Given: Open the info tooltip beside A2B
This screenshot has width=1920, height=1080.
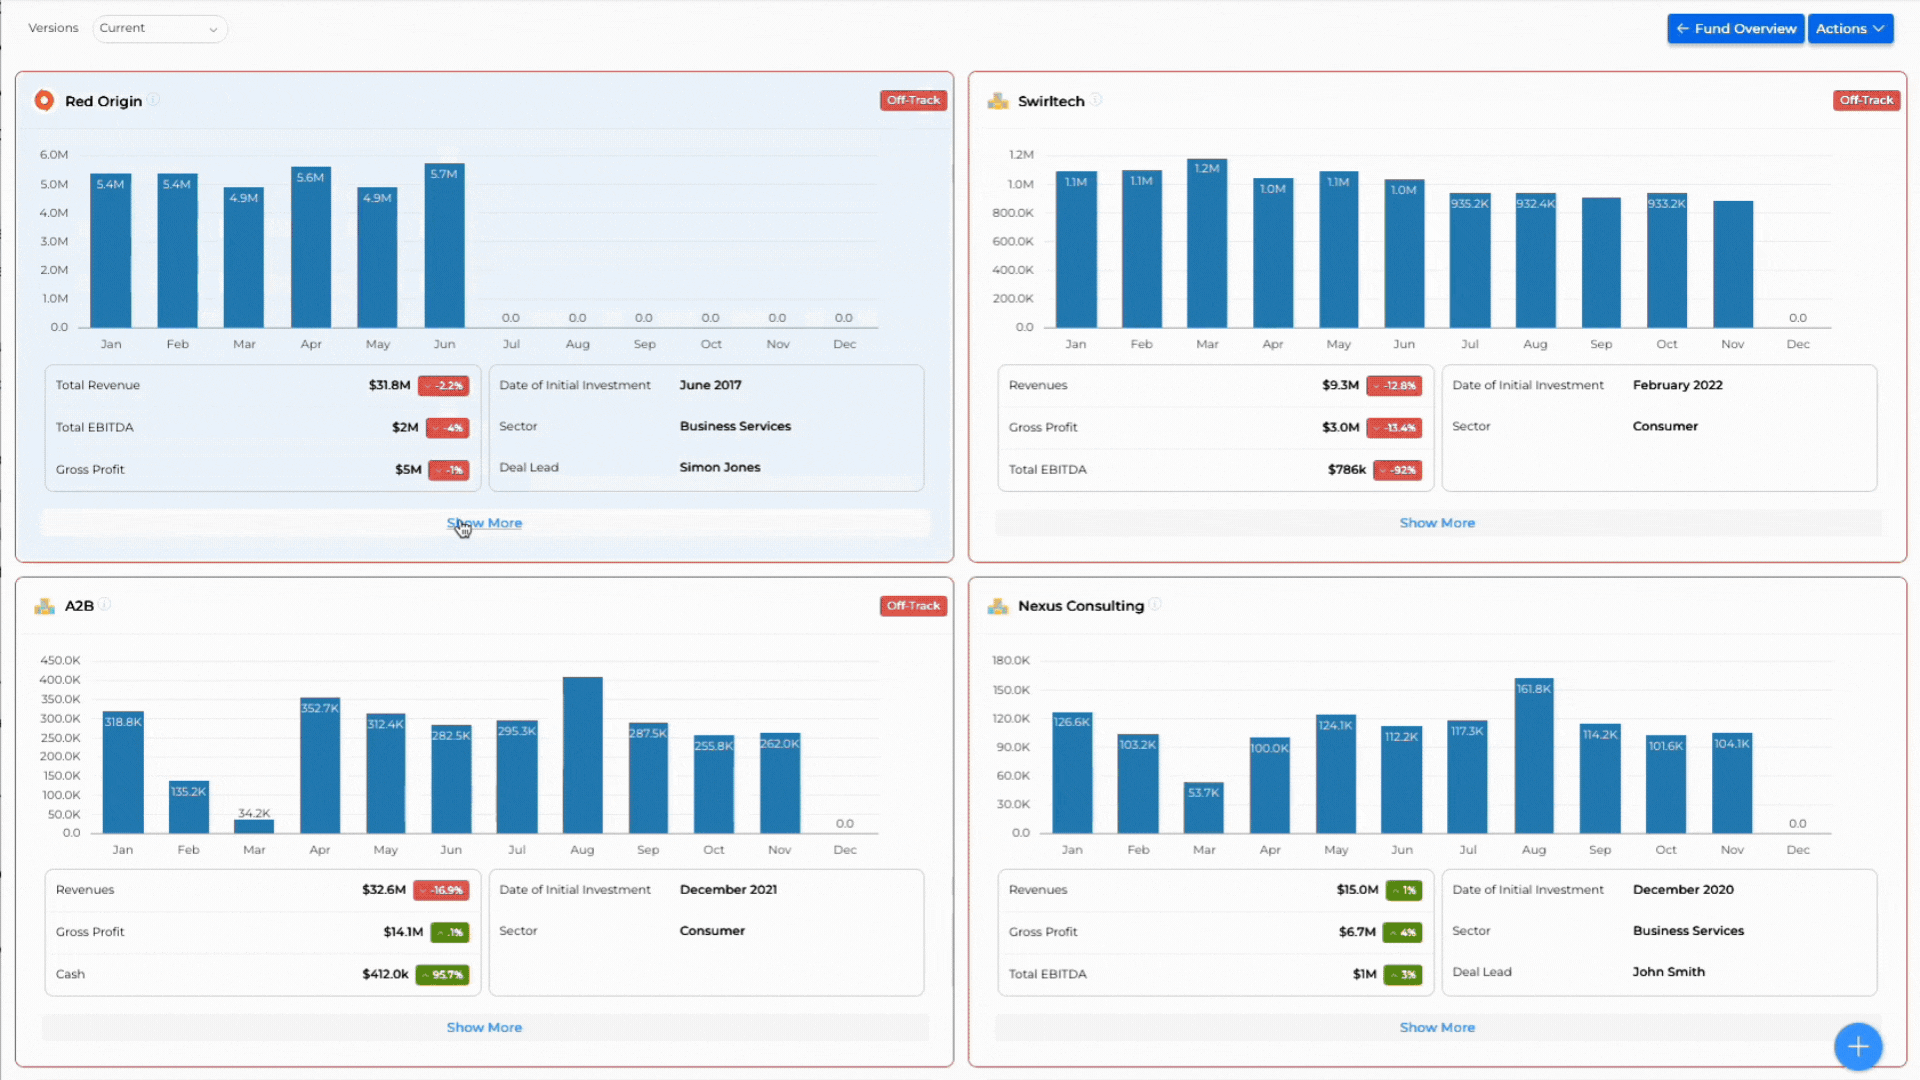Looking at the screenshot, I should tap(106, 605).
